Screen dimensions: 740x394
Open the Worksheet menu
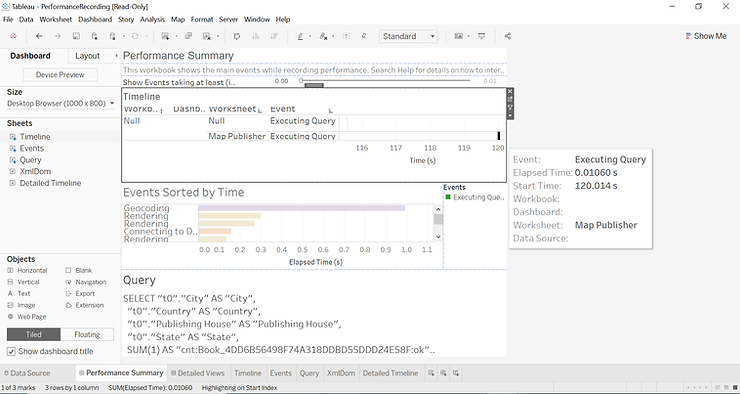[56, 19]
